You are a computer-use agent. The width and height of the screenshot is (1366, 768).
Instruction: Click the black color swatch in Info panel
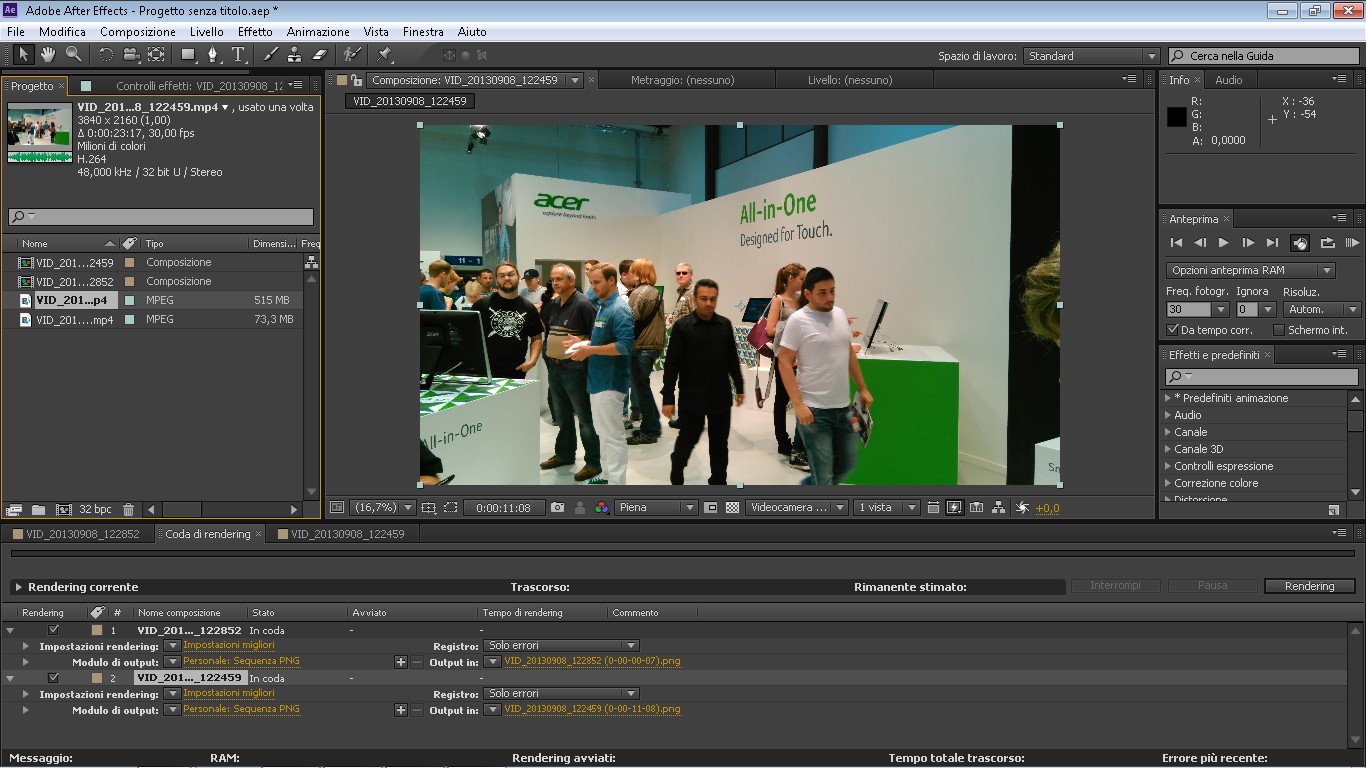coord(1176,118)
